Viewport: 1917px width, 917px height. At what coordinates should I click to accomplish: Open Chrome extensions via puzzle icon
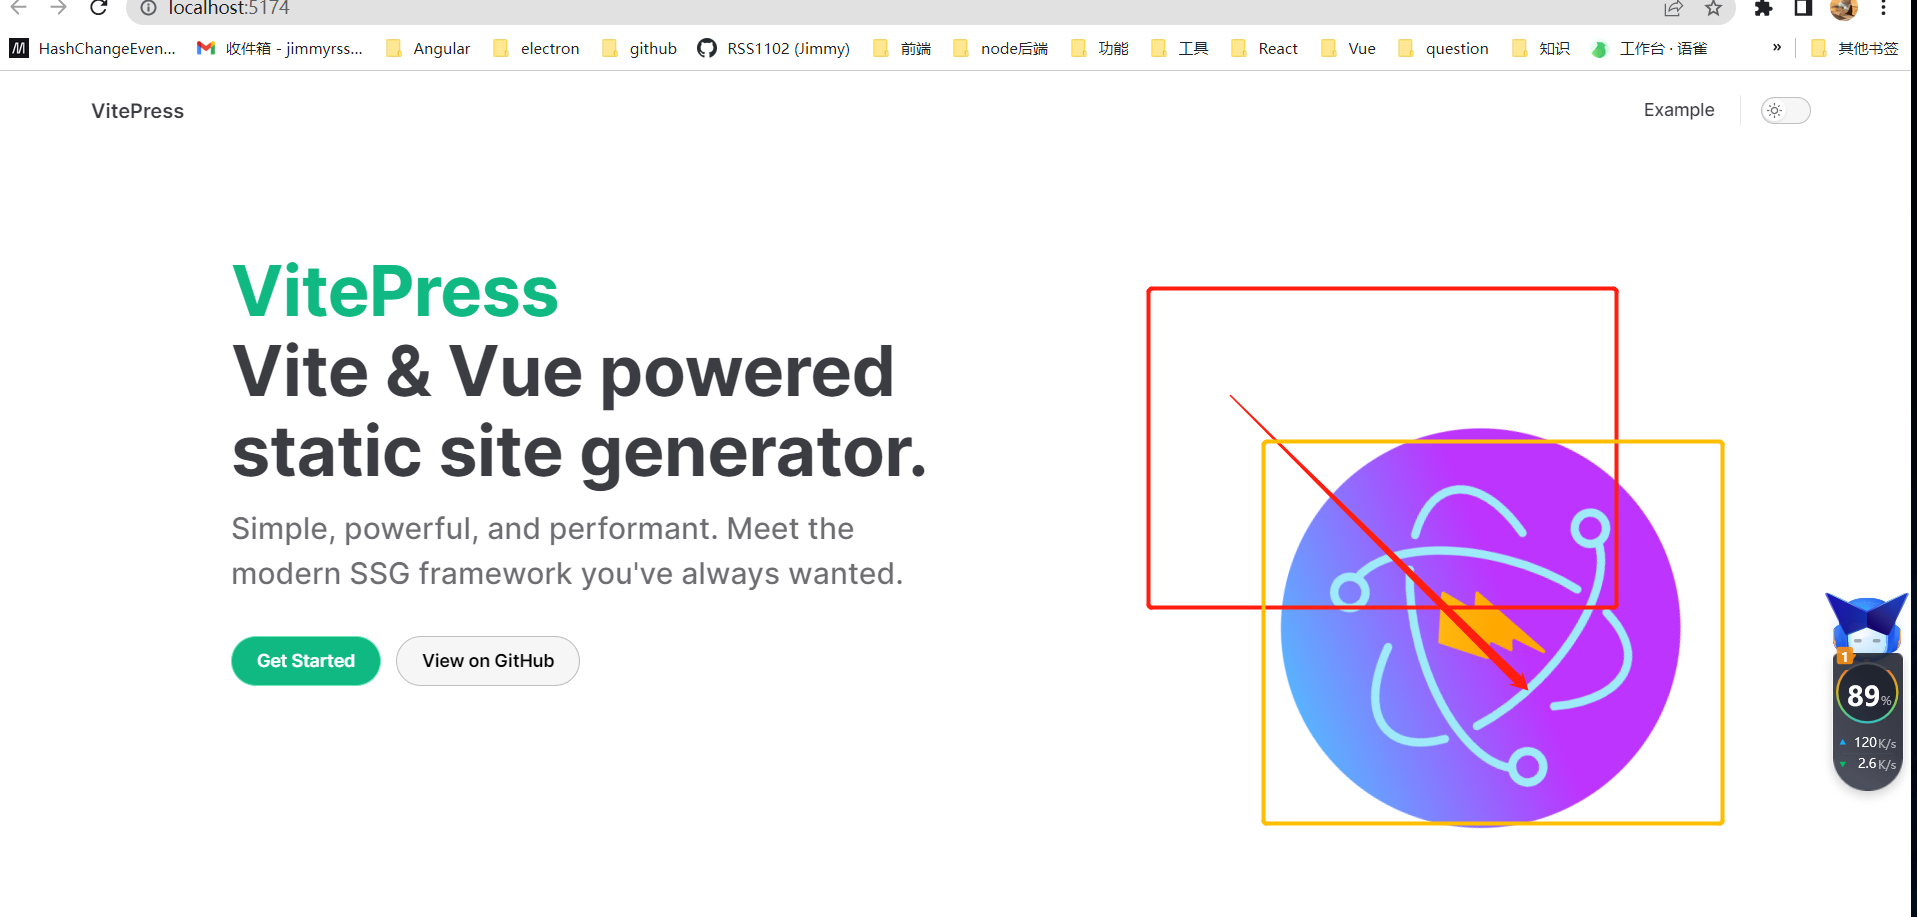(1762, 9)
